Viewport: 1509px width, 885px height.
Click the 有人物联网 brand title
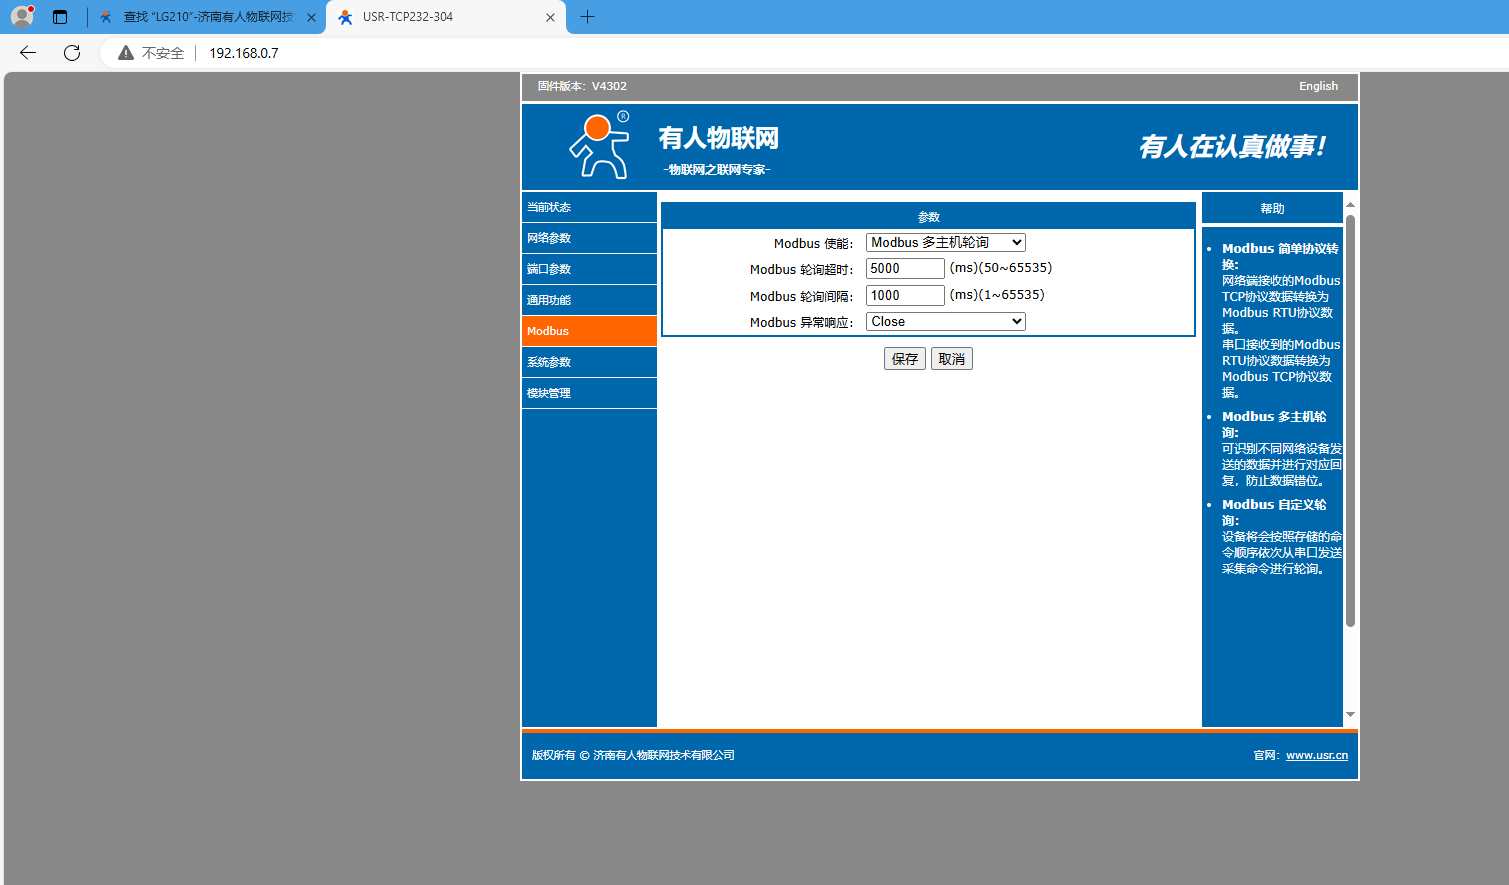tap(718, 138)
